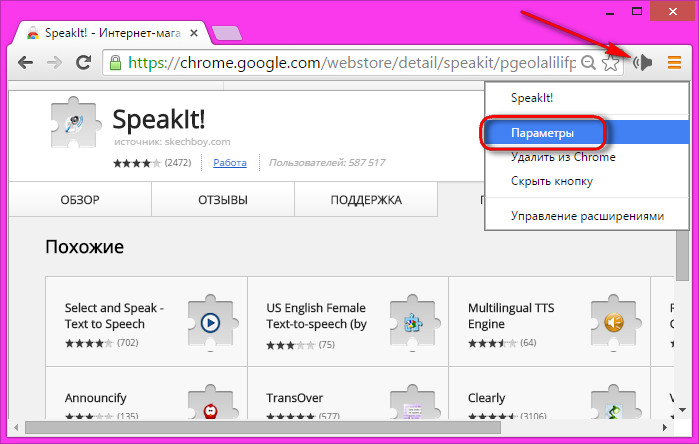The width and height of the screenshot is (699, 444).
Task: Click the Пользователей: 587 517 text
Action: [x=327, y=163]
